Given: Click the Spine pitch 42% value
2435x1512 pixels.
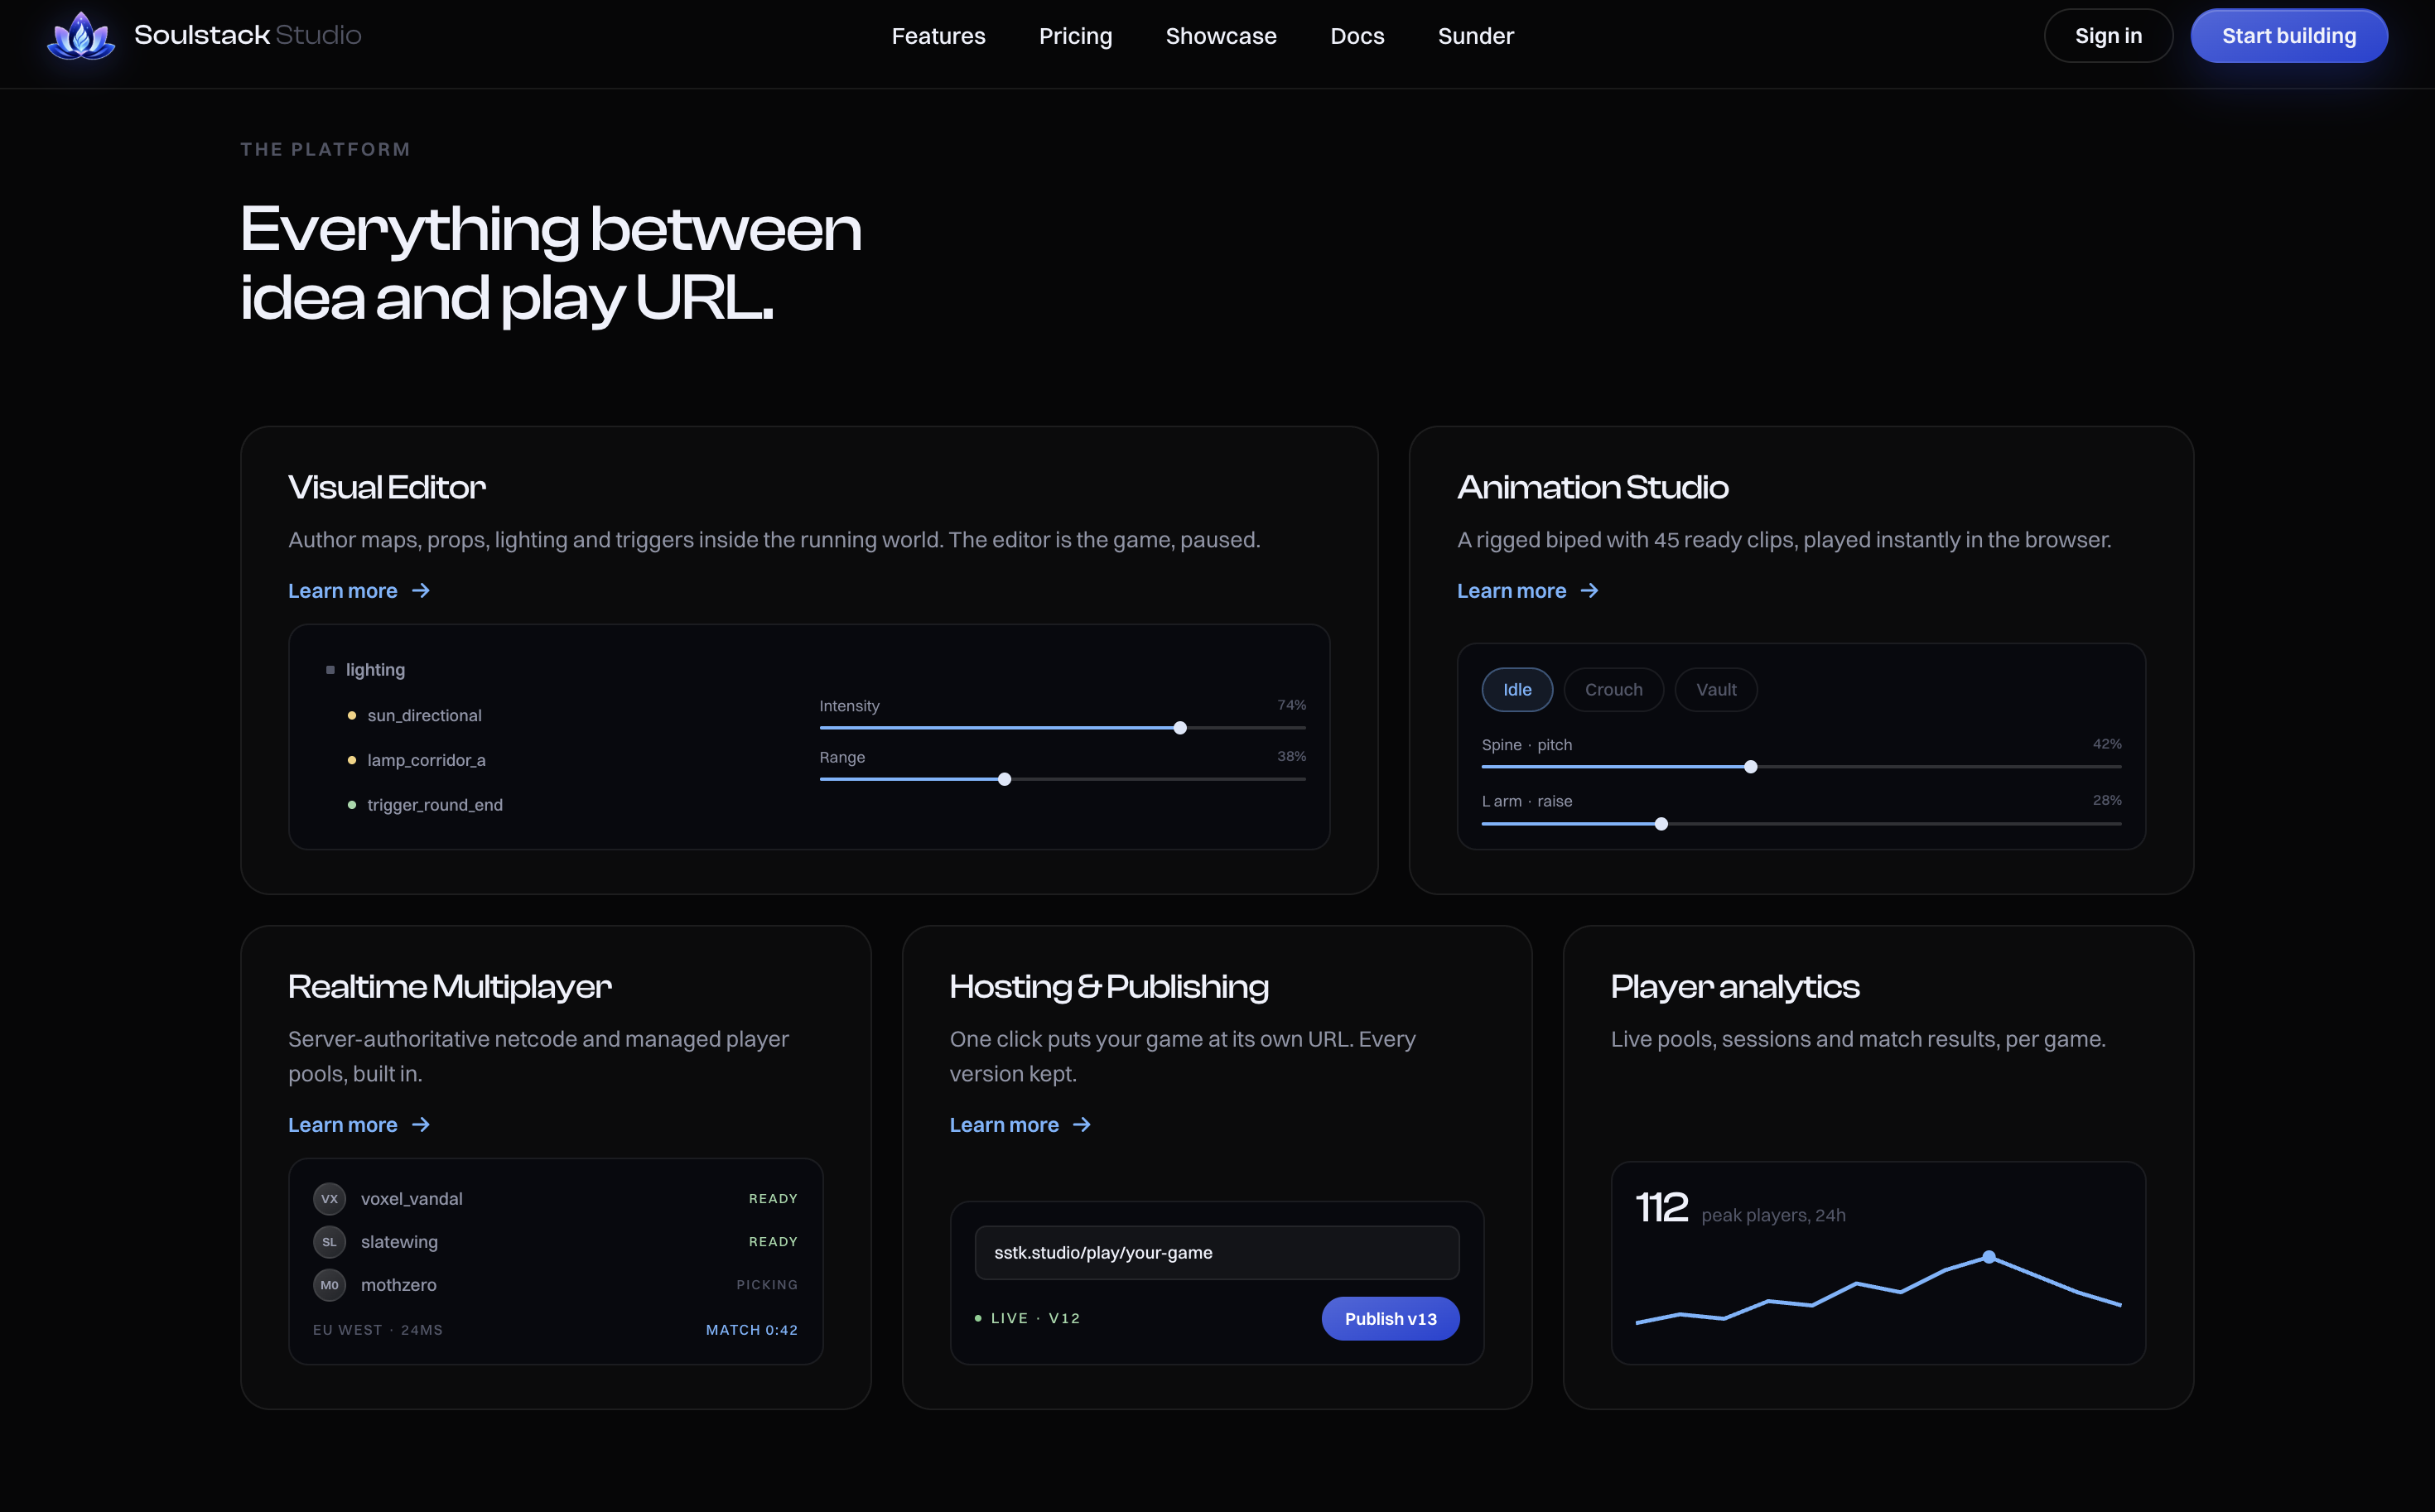Looking at the screenshot, I should 2107,744.
